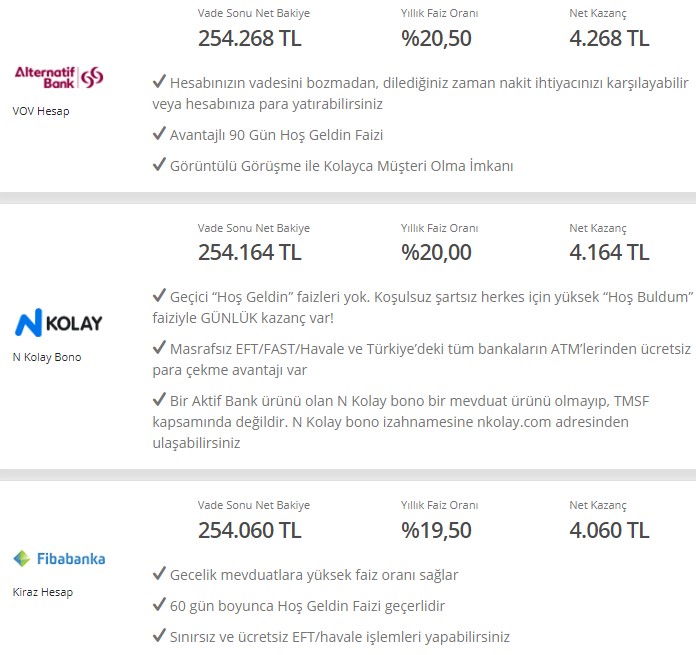Click checkmark beside 'Görüntülü Görüşme ile Kolayca'
696x655 pixels.
pos(159,165)
